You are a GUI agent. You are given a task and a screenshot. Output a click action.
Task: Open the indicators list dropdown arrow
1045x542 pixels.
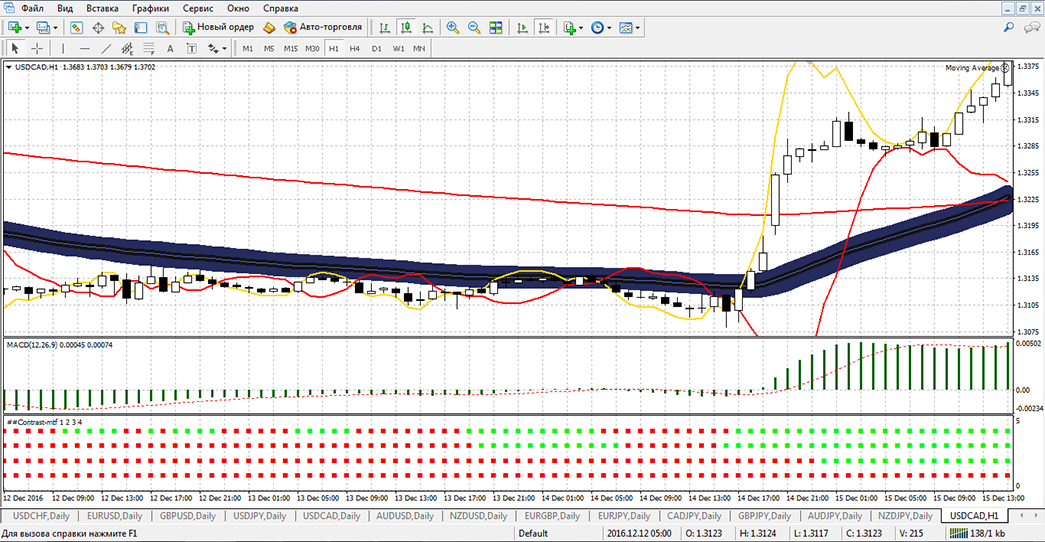tap(581, 28)
